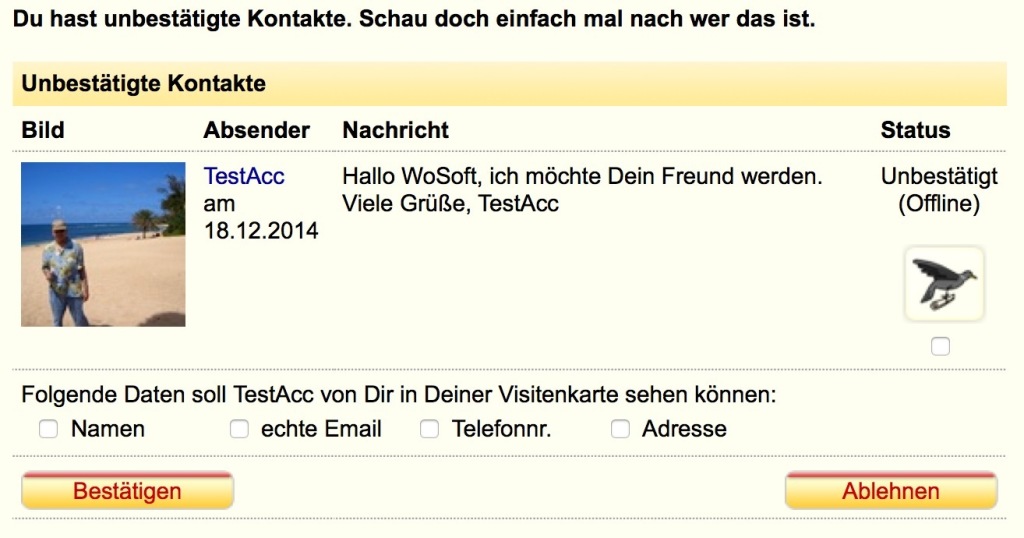Open the TestAcc sender profile link
This screenshot has height=538, width=1024.
click(244, 176)
